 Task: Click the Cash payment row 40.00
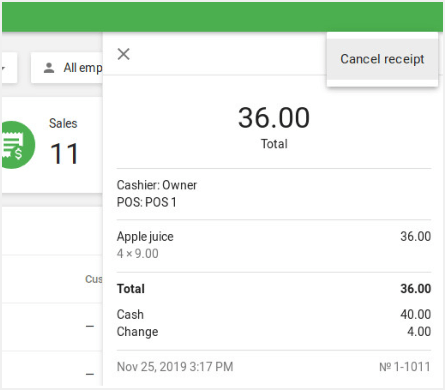click(416, 314)
